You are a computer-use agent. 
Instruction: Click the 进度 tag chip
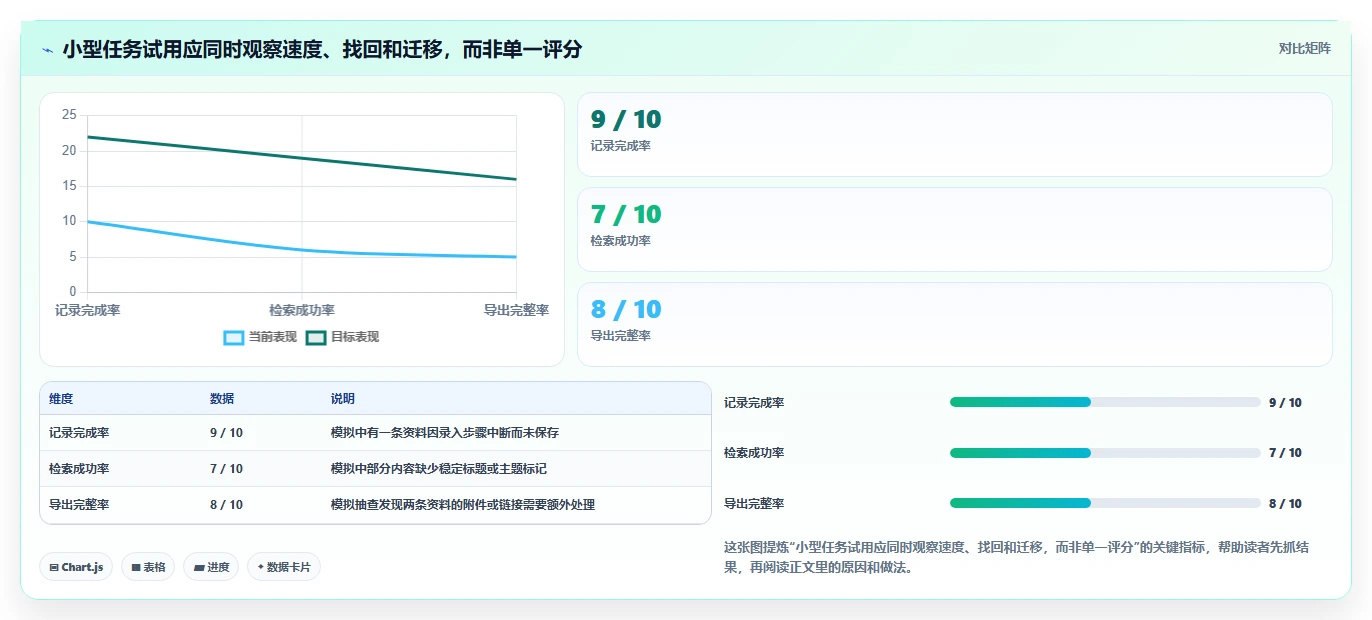pyautogui.click(x=211, y=567)
